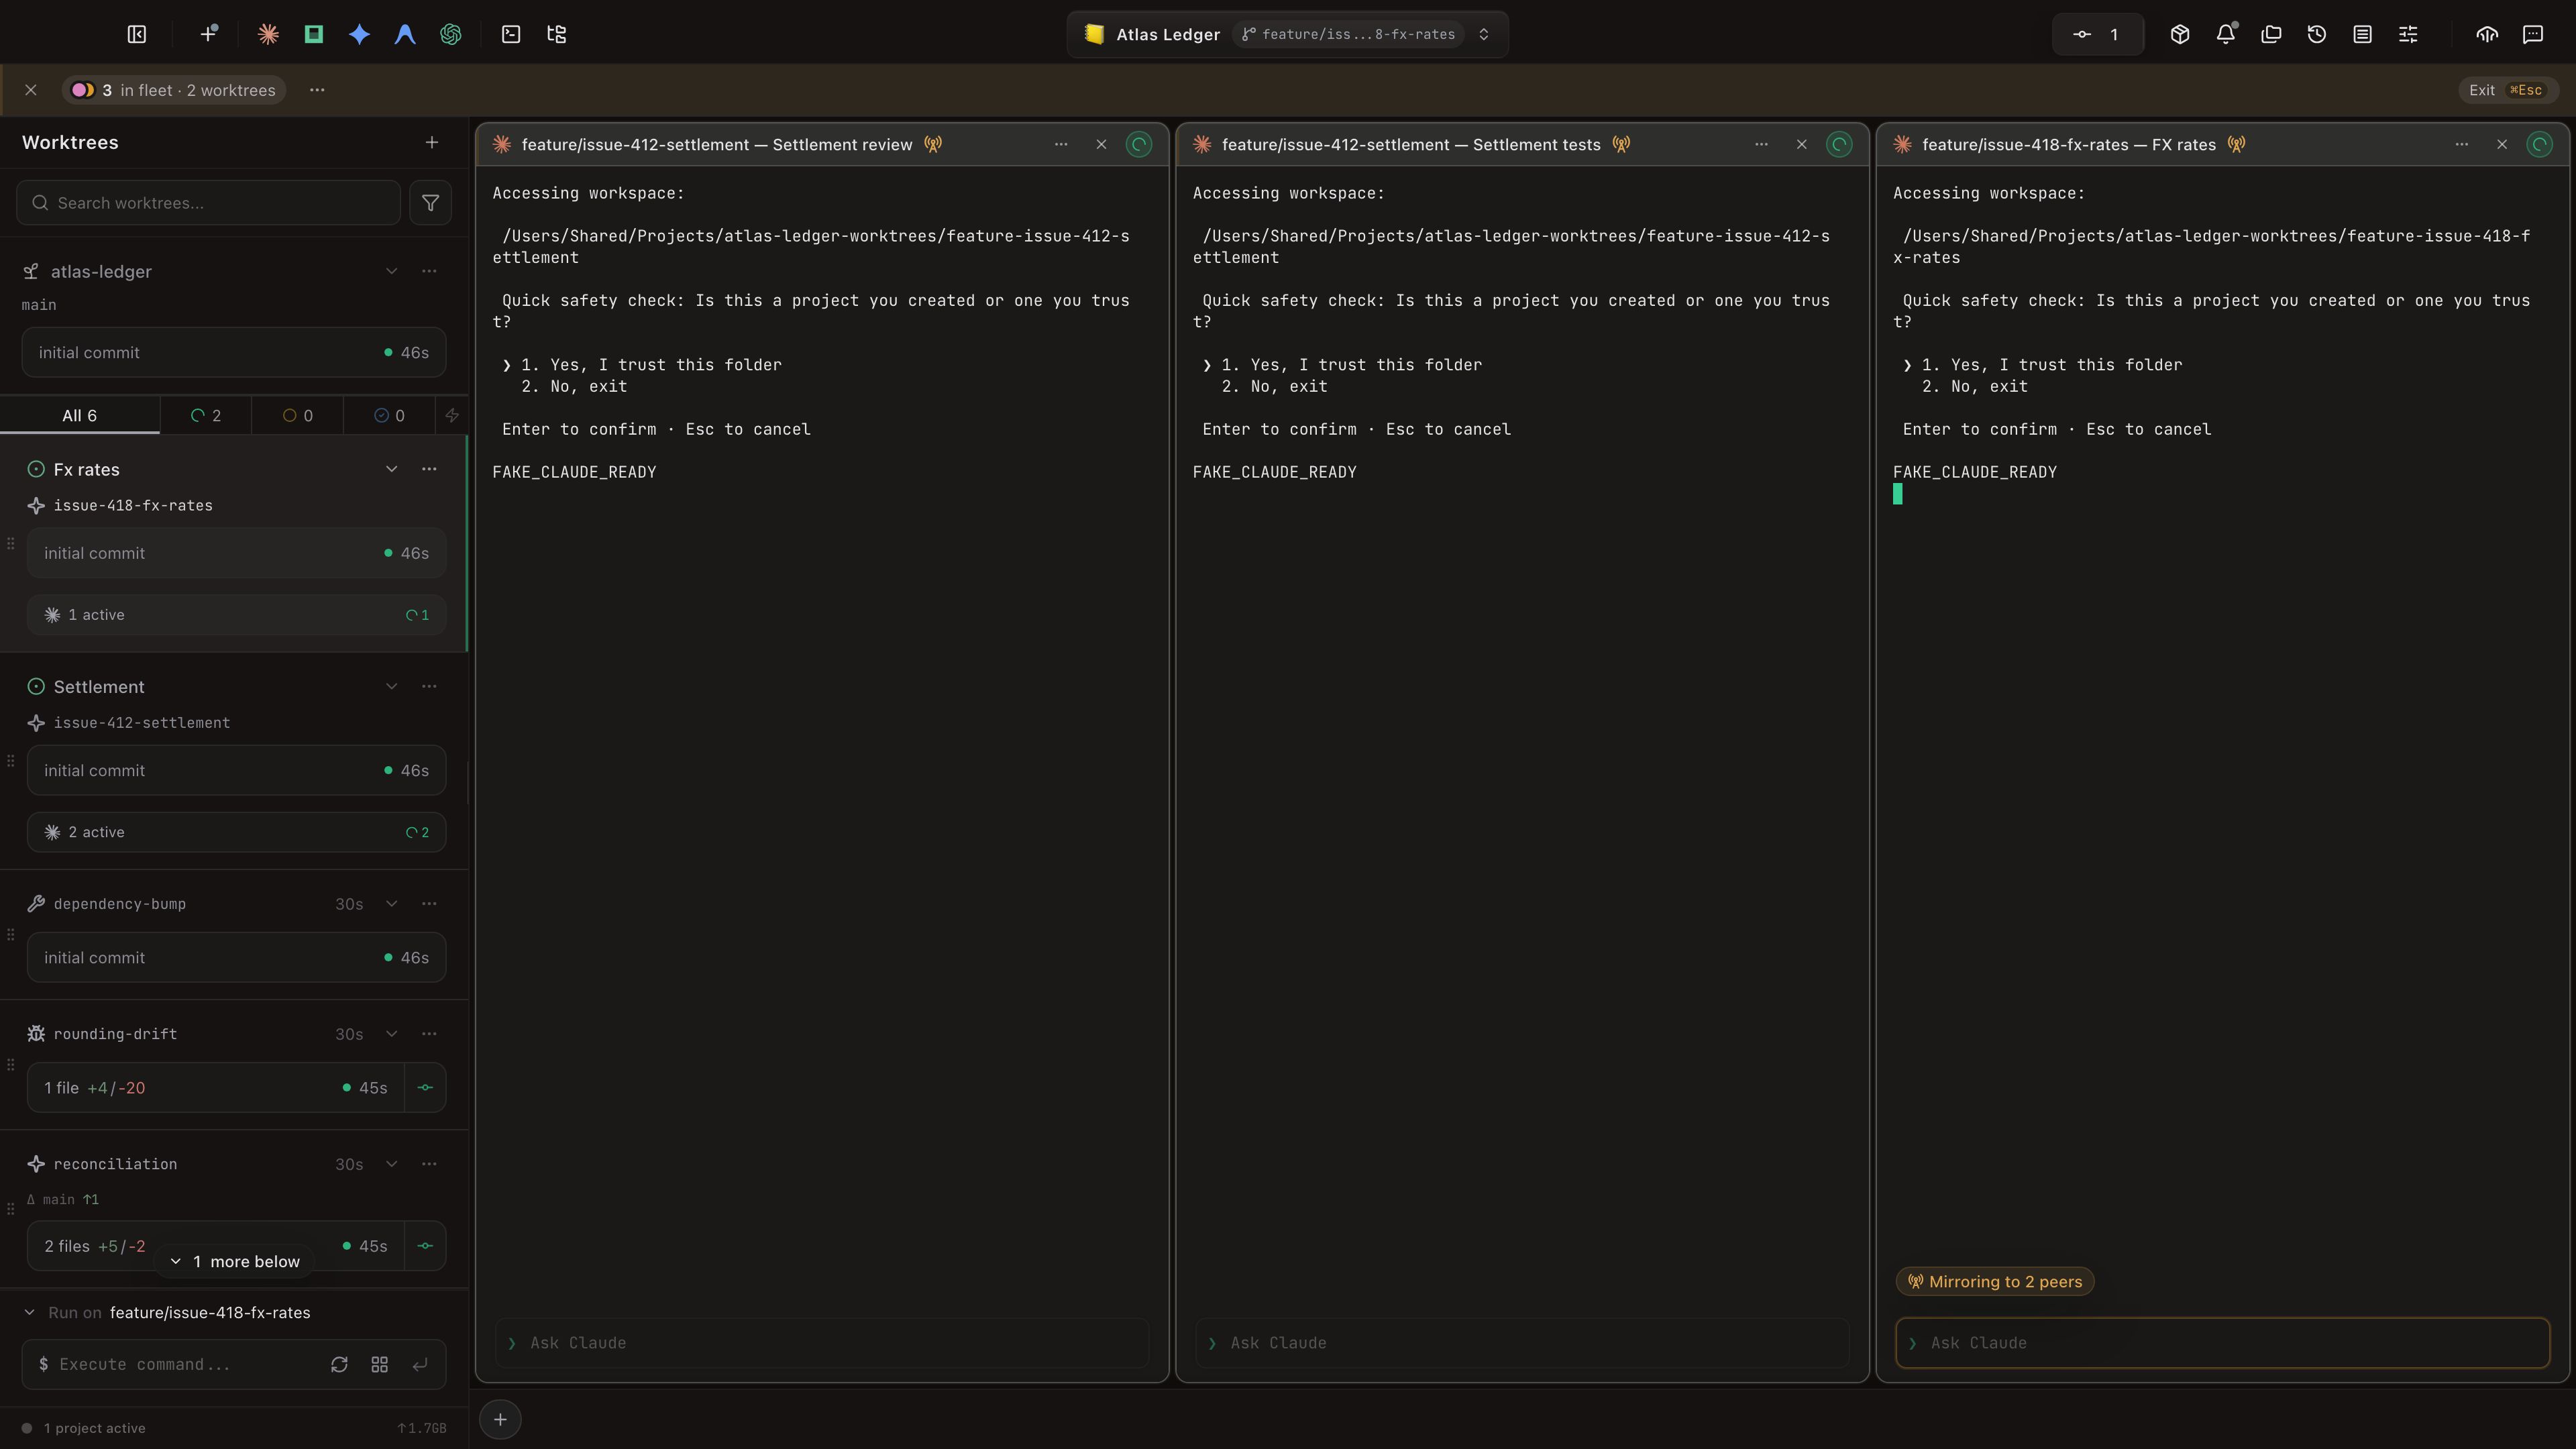Screen dimensions: 2576x1449
Task: Open the chat feedback icon
Action: click(x=2533, y=34)
